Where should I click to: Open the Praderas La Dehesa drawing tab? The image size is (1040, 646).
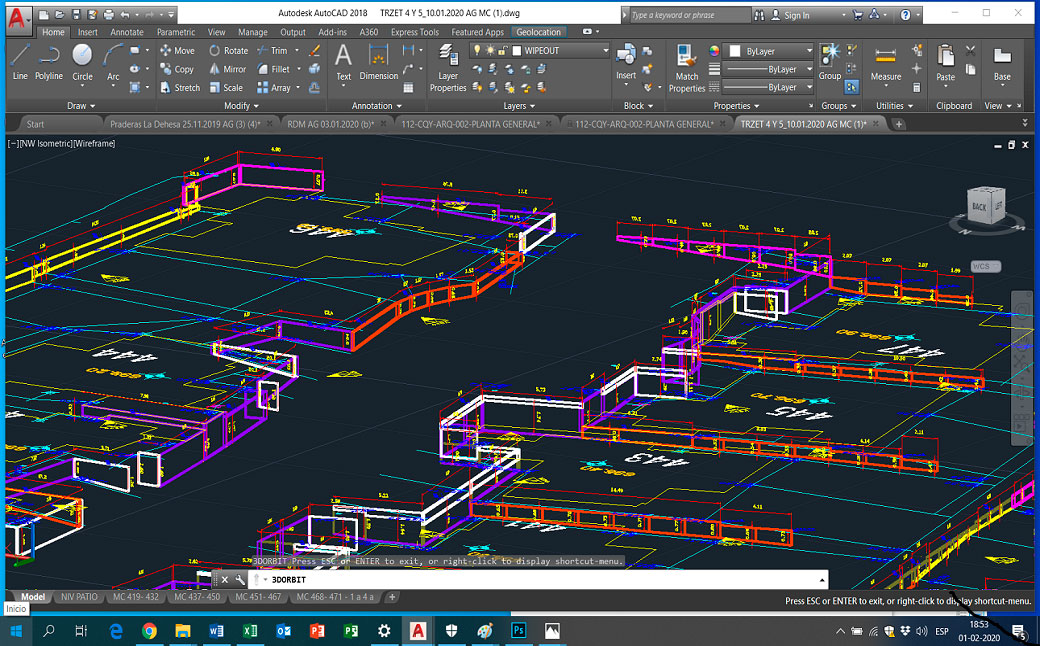(x=185, y=124)
